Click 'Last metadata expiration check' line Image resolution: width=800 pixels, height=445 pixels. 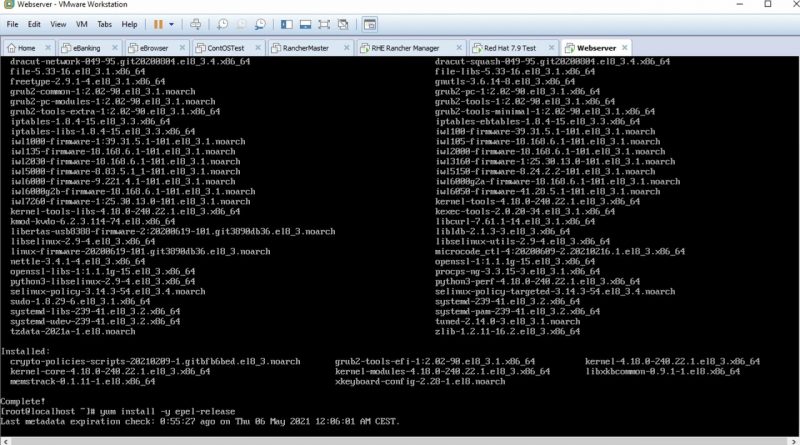pyautogui.click(x=200, y=422)
